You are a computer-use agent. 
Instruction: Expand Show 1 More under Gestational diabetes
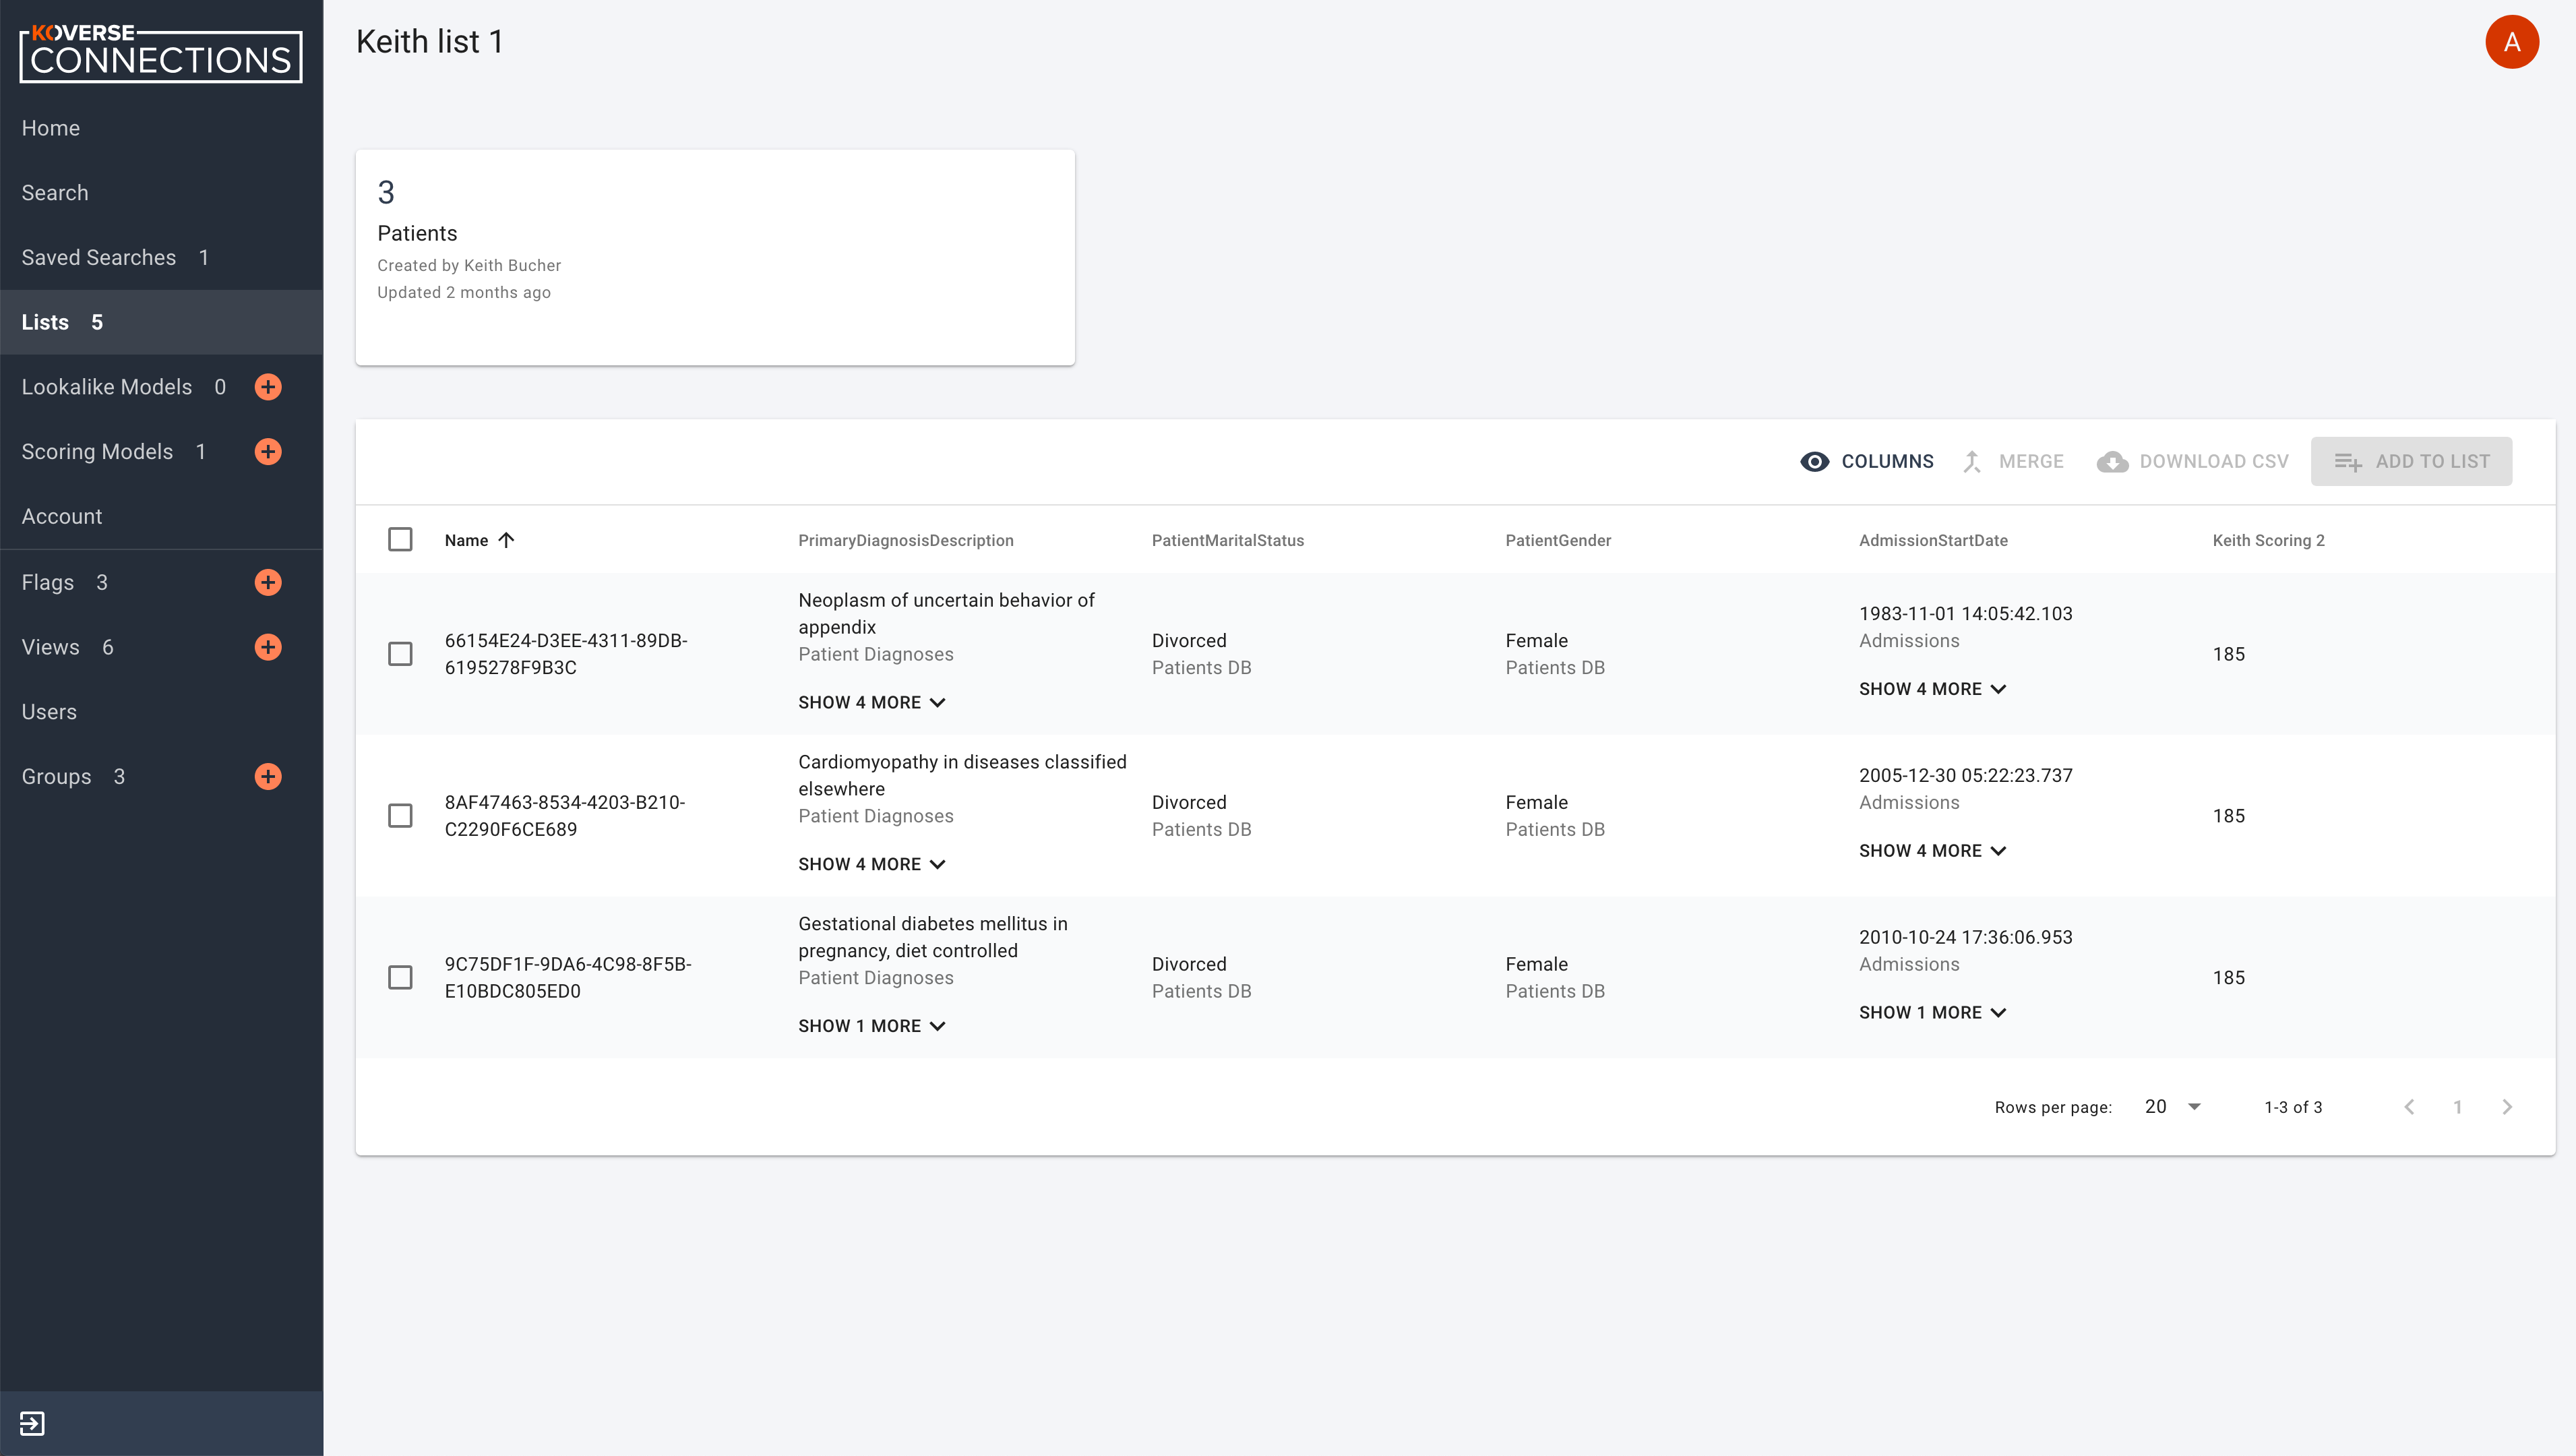872,1027
